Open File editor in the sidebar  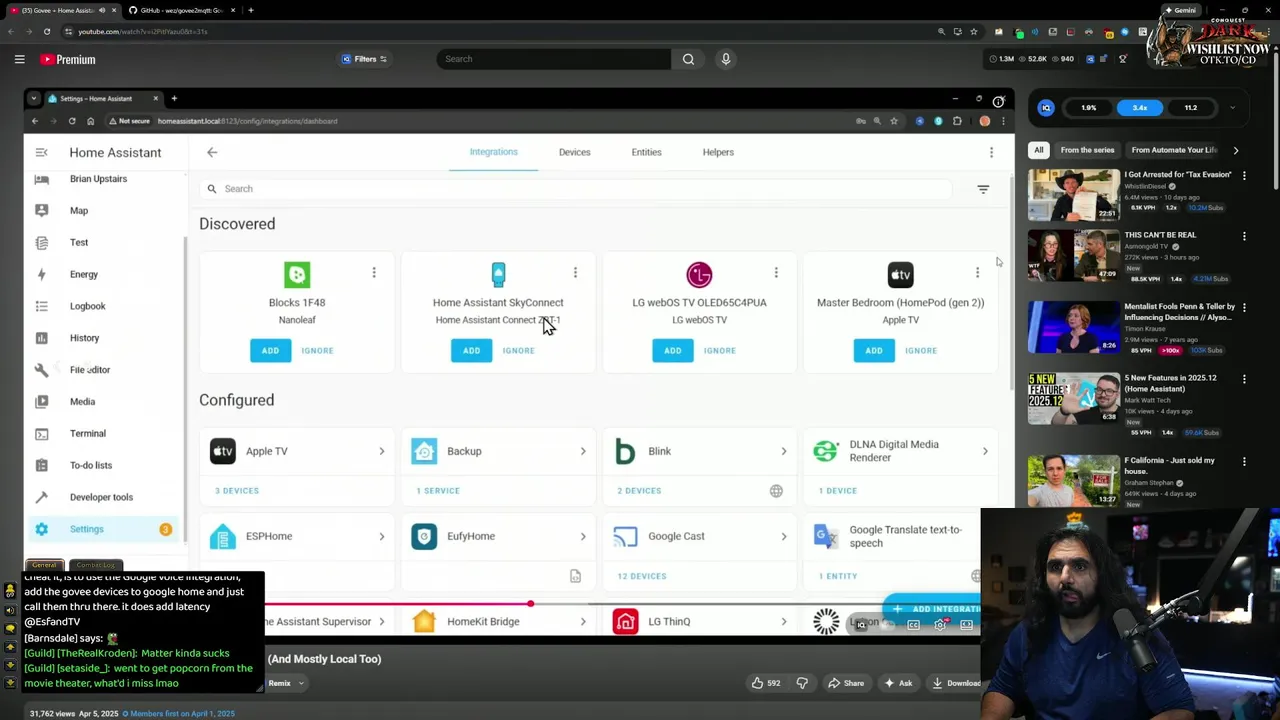click(105, 370)
